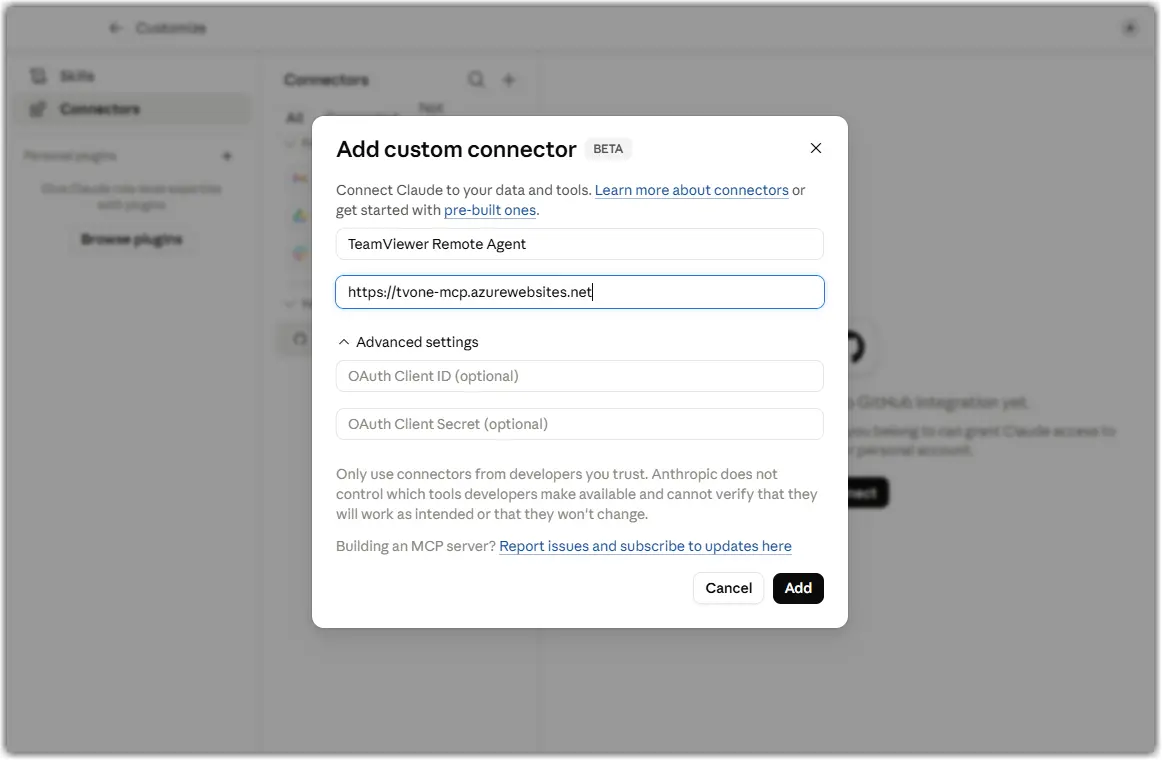Focus the connector name field TeamViewer Remote Agent
The image size is (1162, 760).
(580, 244)
